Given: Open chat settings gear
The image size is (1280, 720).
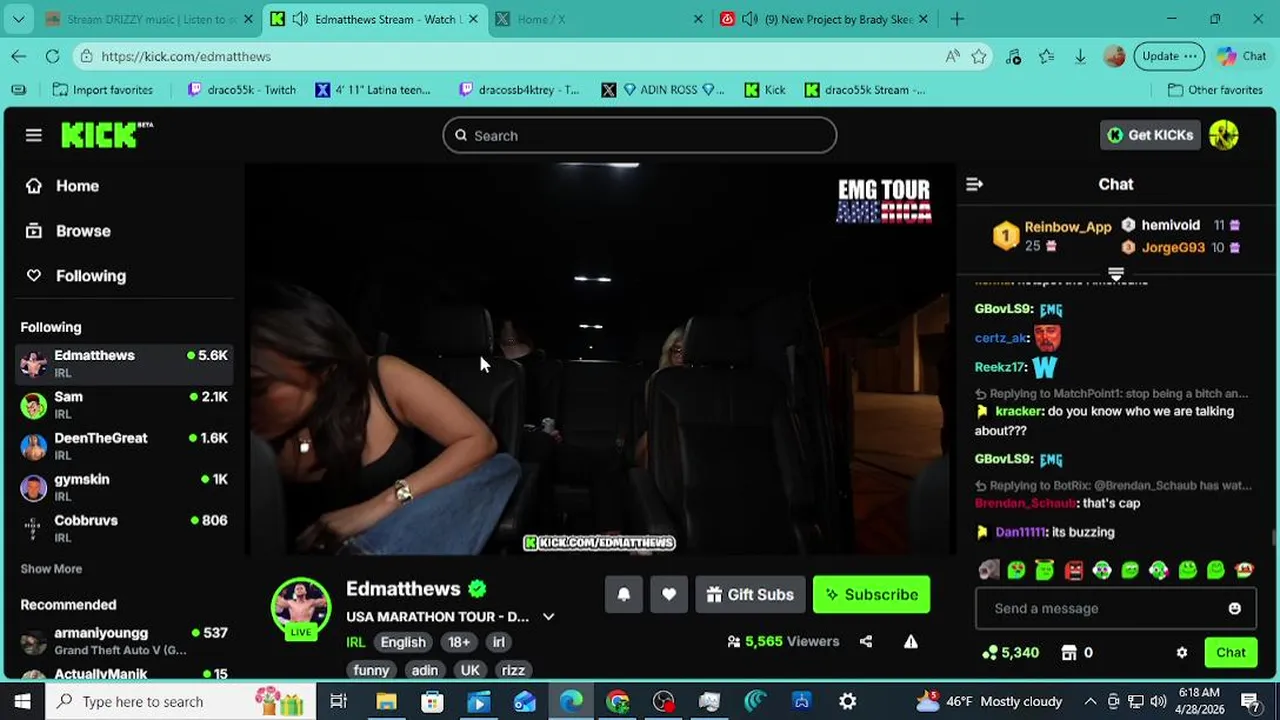Looking at the screenshot, I should pos(1182,652).
